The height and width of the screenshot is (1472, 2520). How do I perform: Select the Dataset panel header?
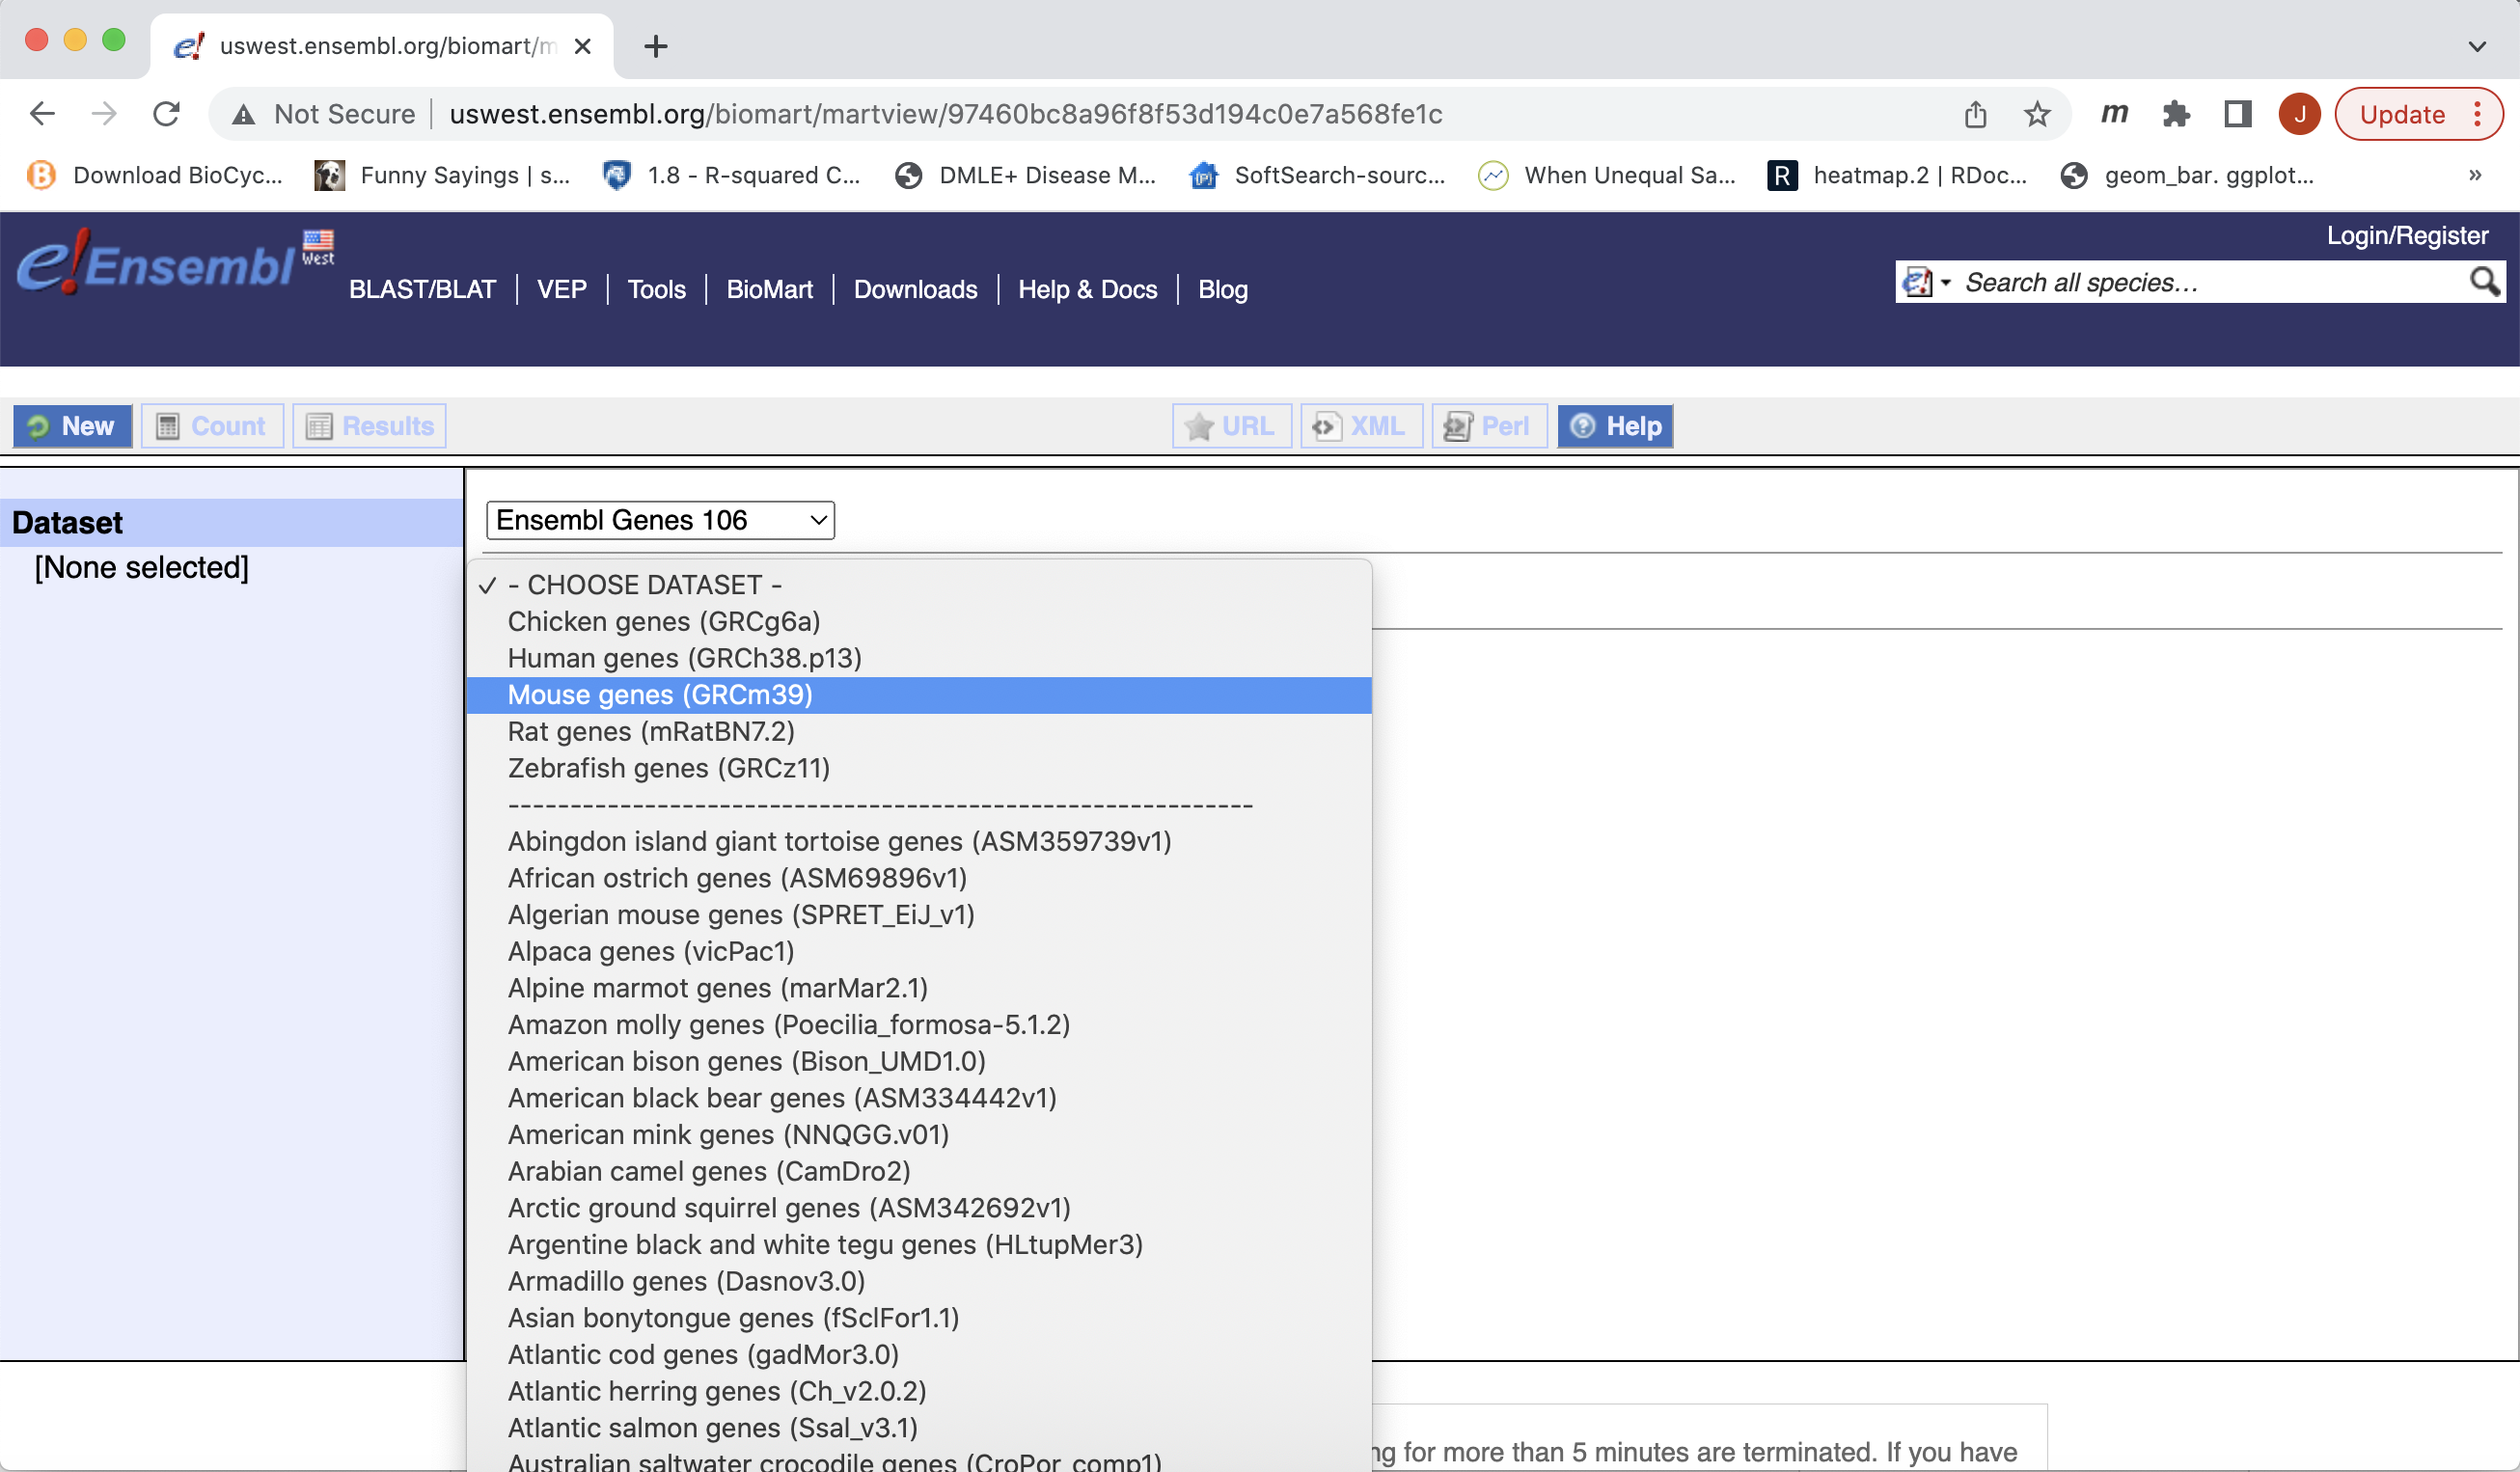pos(232,522)
